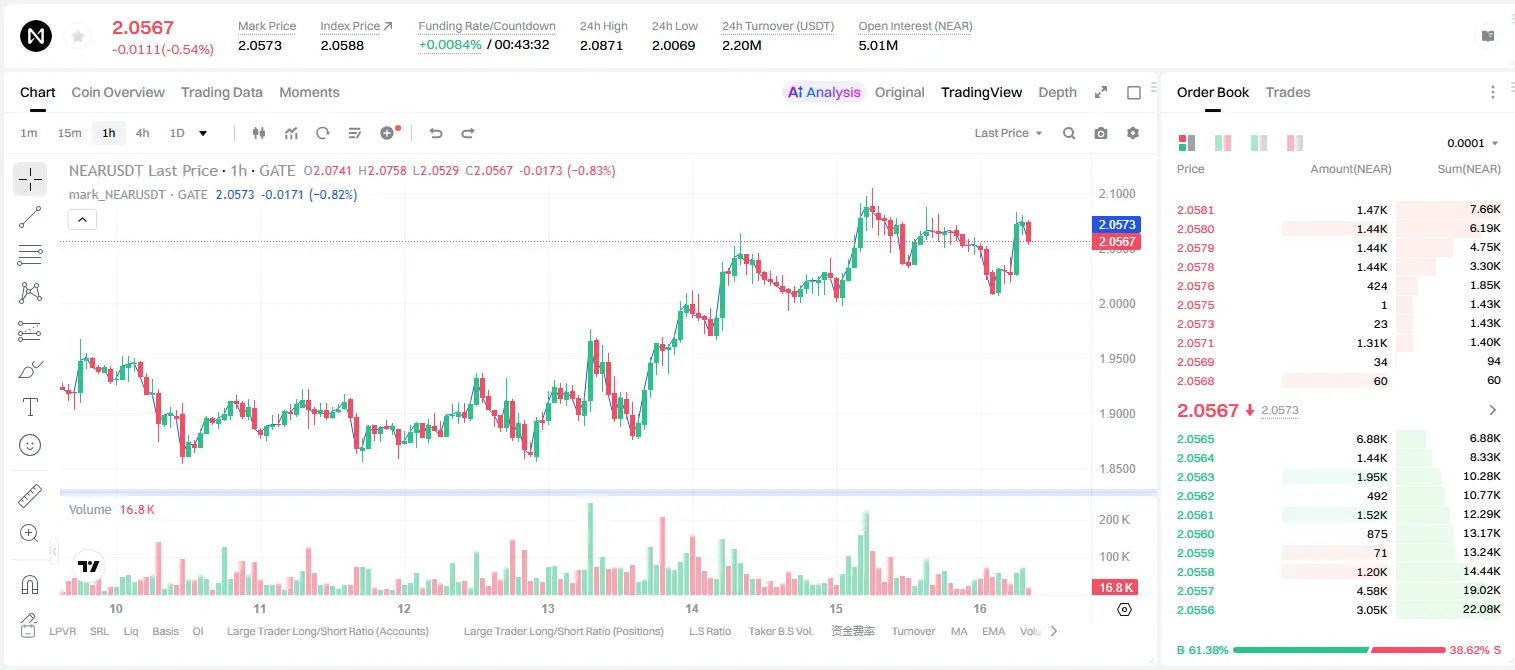Open the additional timeframes dropdown arrow

(203, 133)
